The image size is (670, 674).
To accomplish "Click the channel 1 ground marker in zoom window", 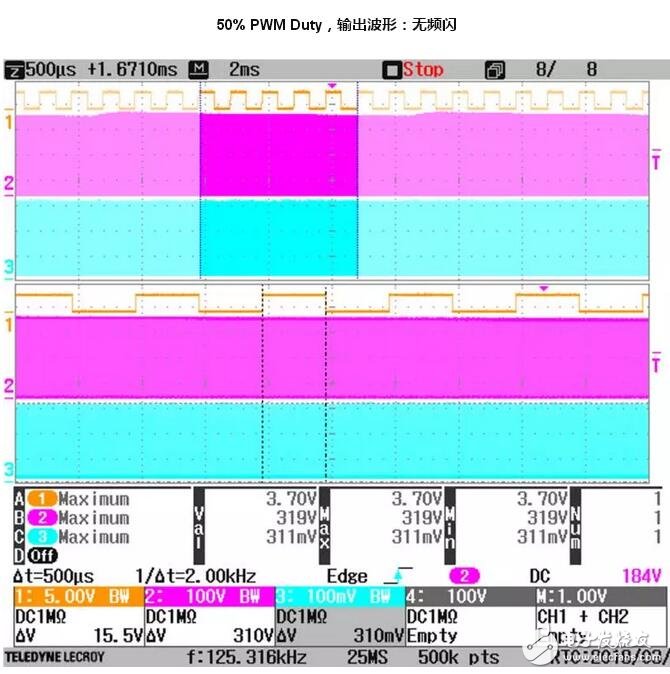I will pyautogui.click(x=9, y=322).
